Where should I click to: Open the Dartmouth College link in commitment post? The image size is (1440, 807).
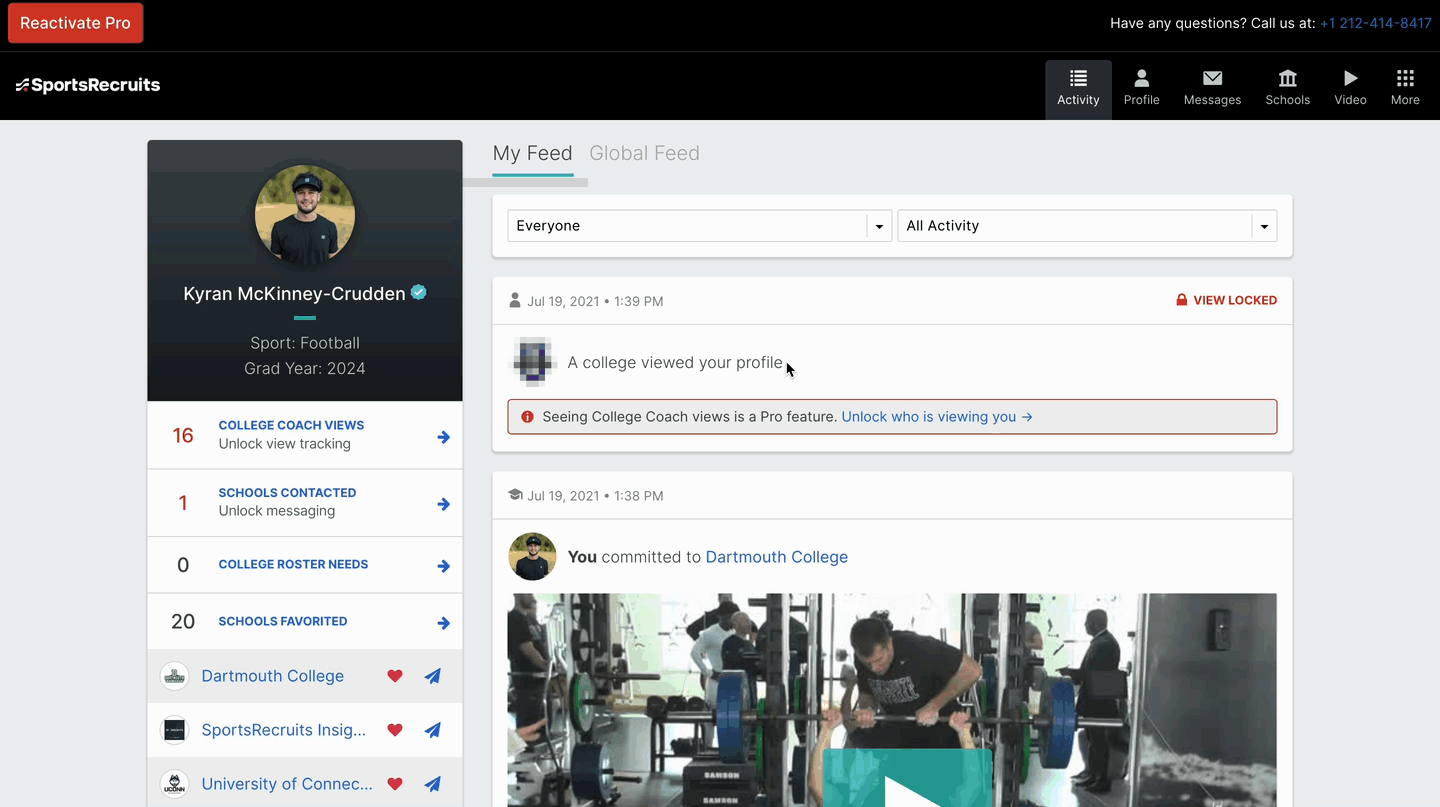(777, 557)
